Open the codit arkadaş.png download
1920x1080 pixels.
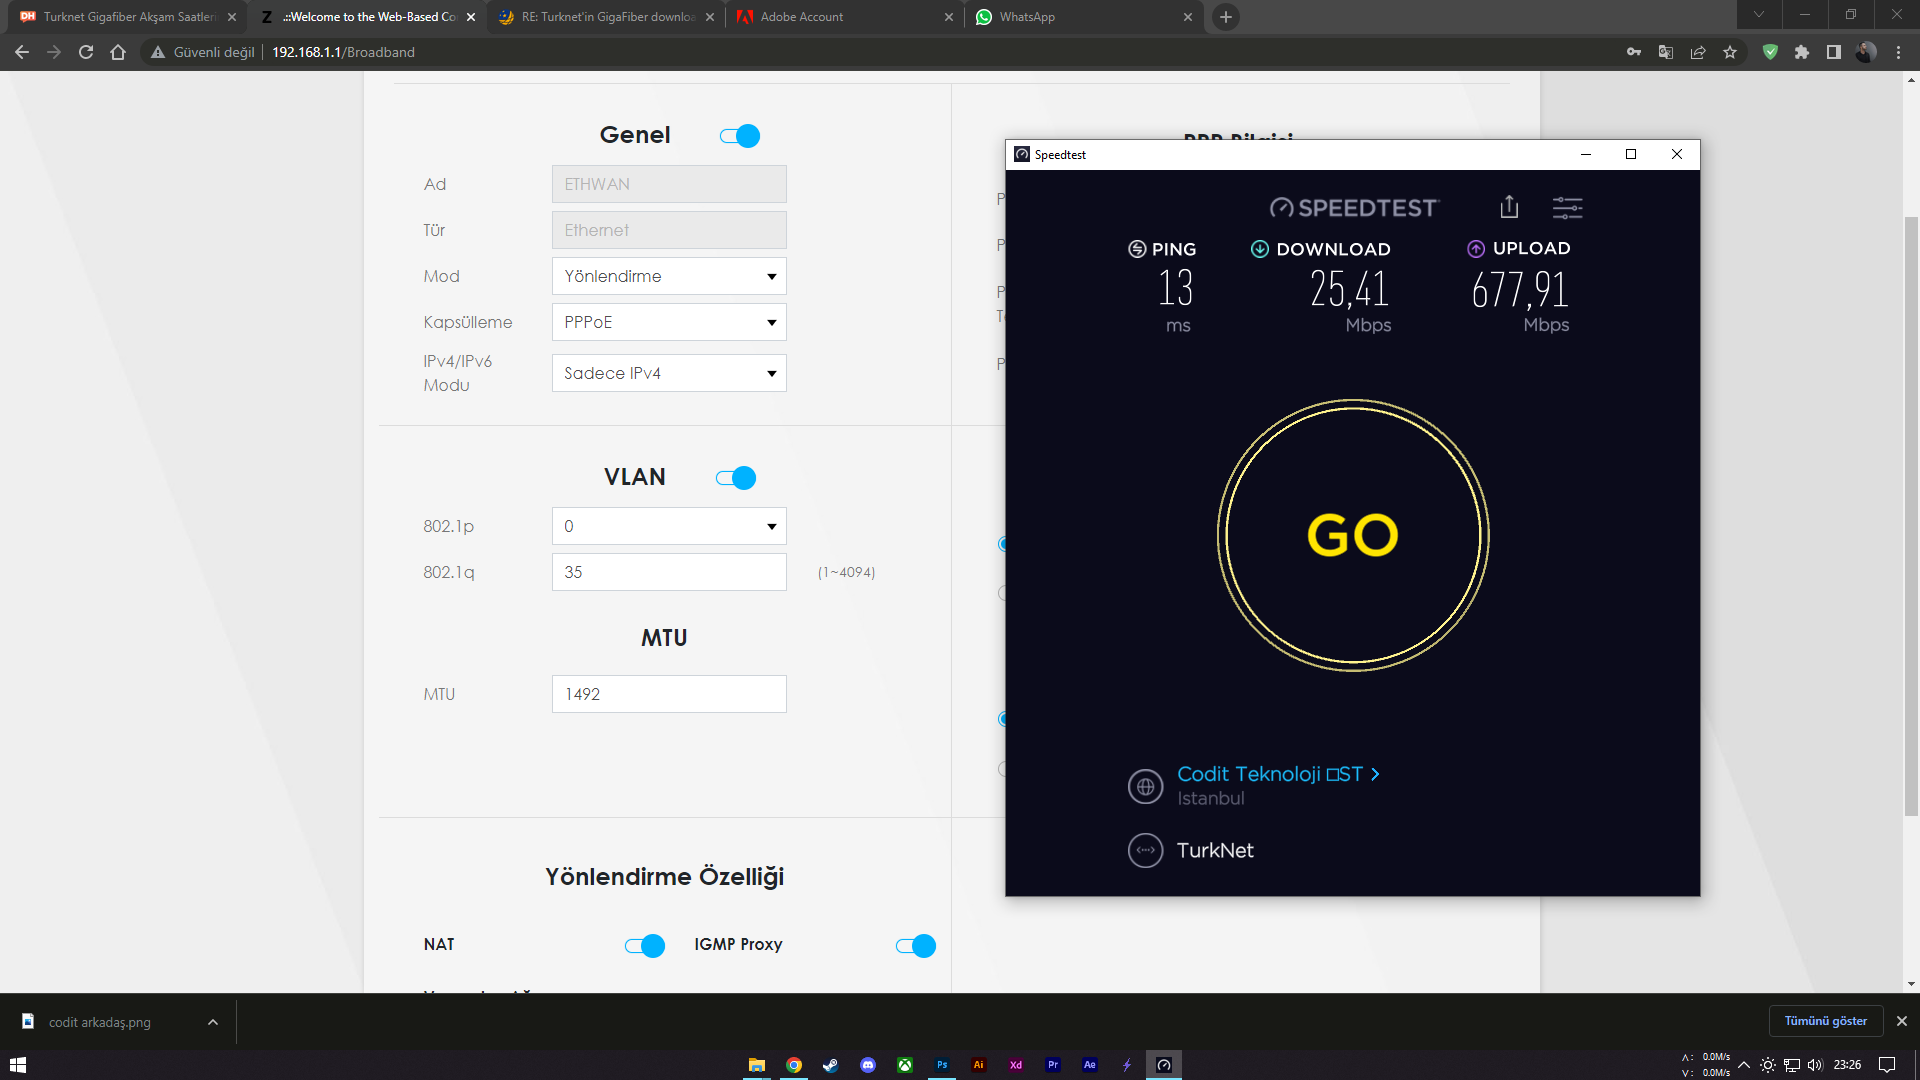point(99,1022)
